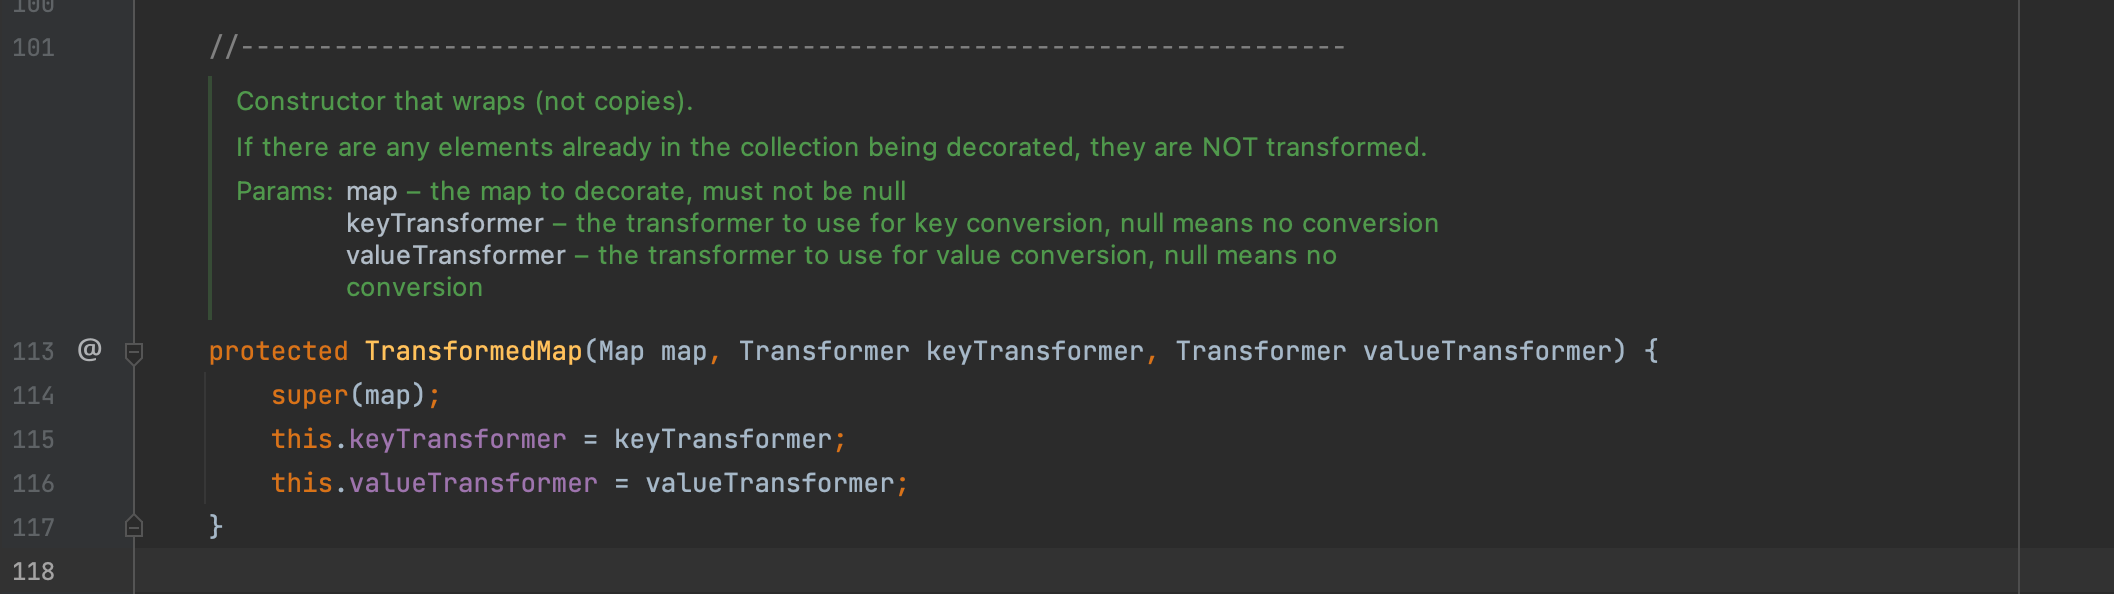The image size is (2114, 594).
Task: Click the valueTransformer parameter in the constructor signature
Action: (x=1487, y=351)
